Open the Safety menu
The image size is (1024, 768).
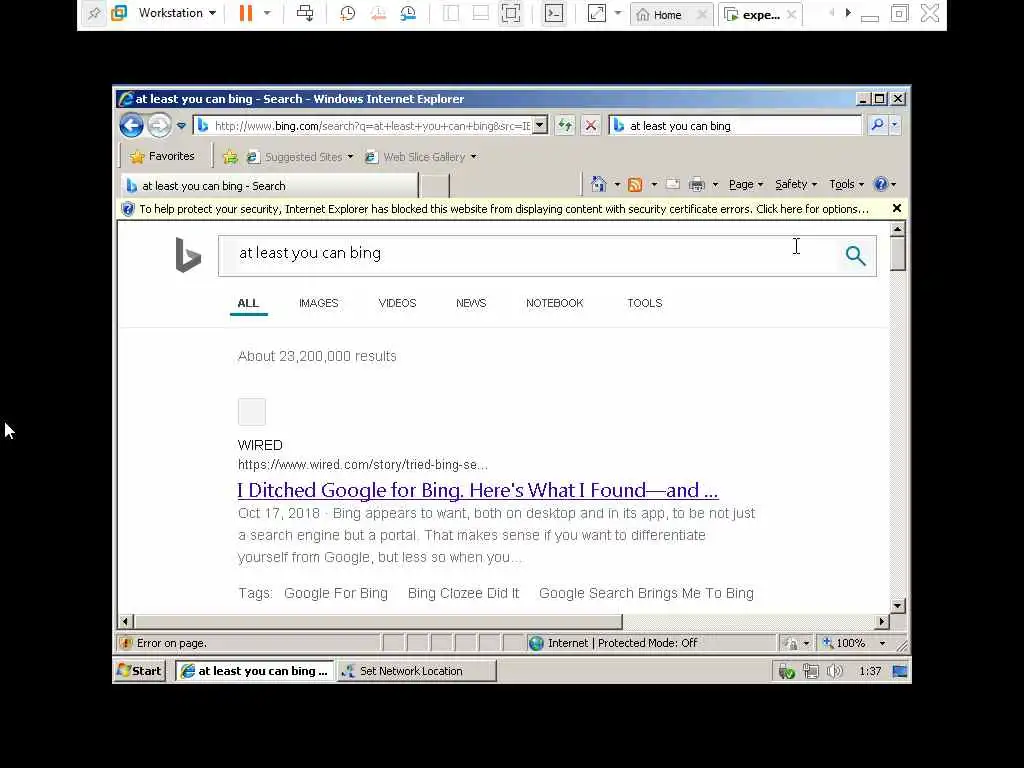pyautogui.click(x=796, y=184)
